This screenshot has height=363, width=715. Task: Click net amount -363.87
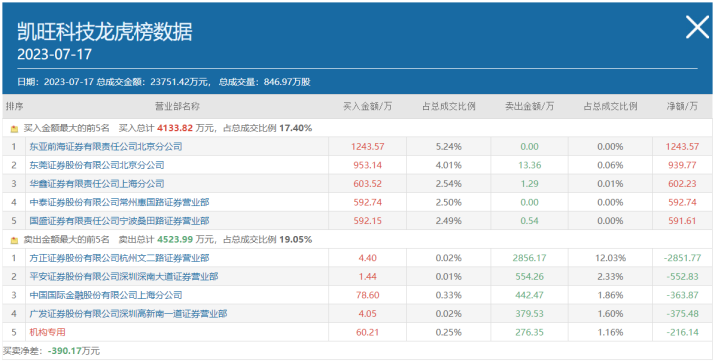682,295
